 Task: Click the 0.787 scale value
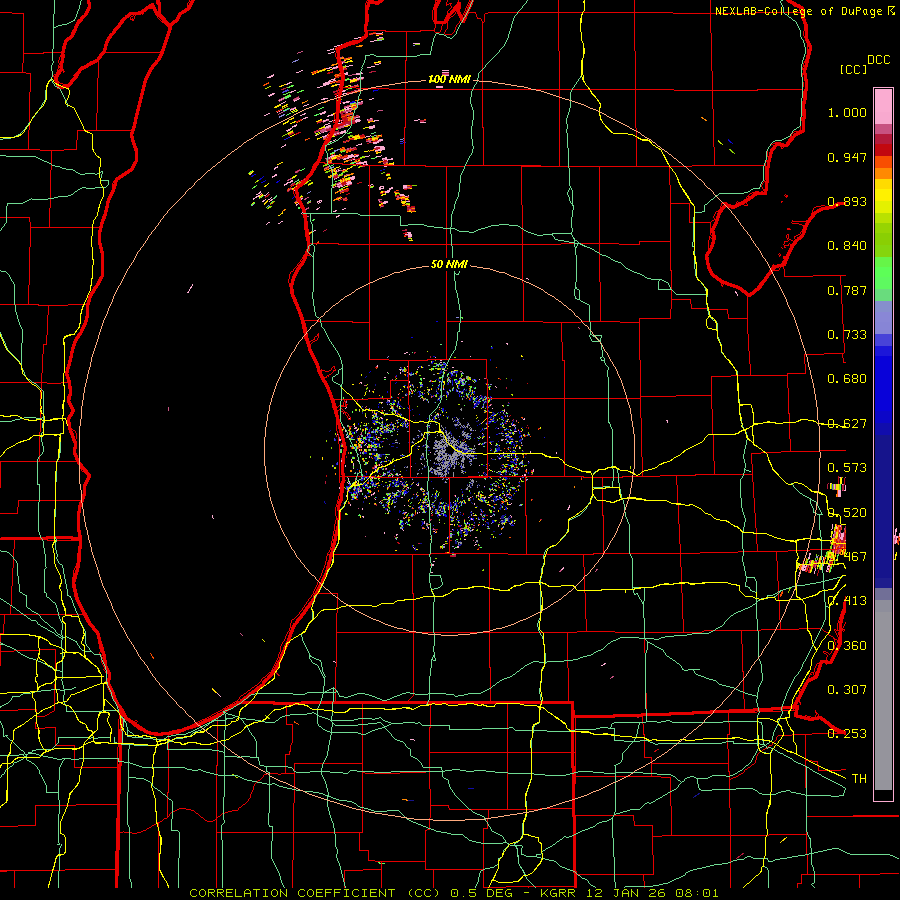click(x=847, y=290)
